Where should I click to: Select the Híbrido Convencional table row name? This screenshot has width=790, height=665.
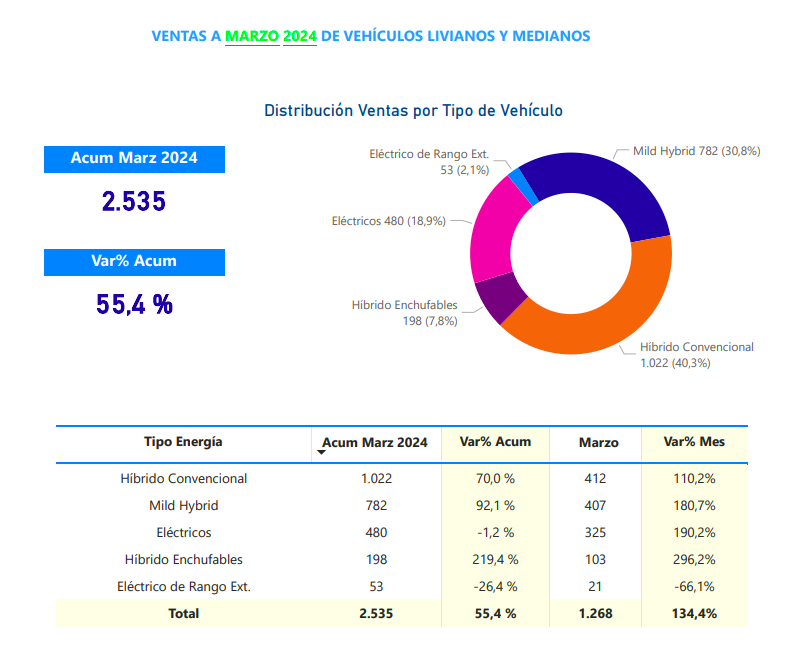click(x=183, y=479)
